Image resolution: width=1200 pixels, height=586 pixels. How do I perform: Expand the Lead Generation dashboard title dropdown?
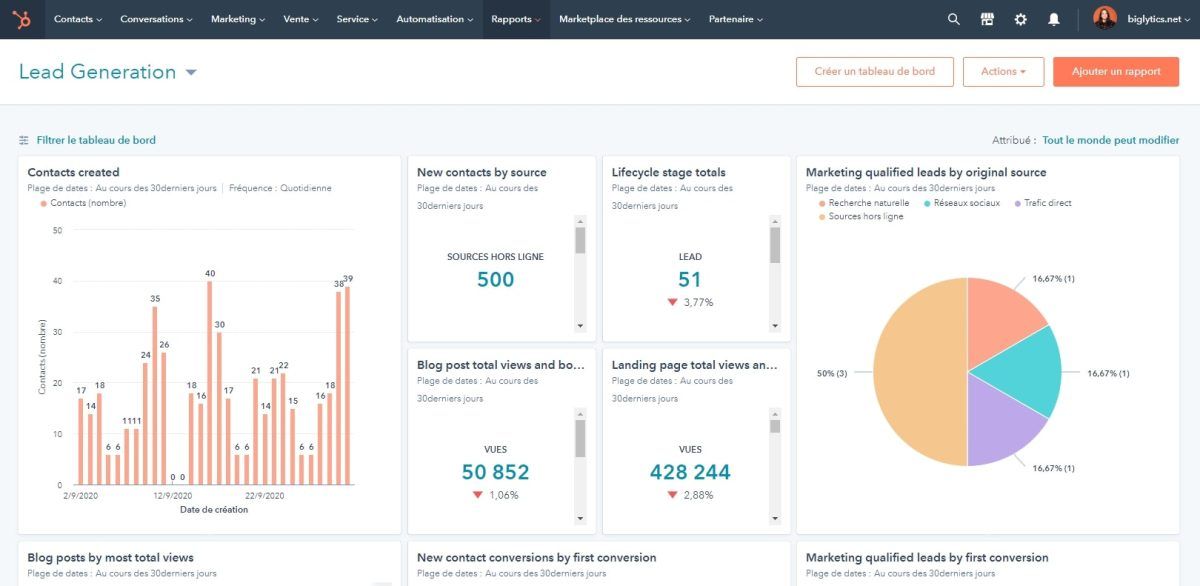[x=190, y=71]
